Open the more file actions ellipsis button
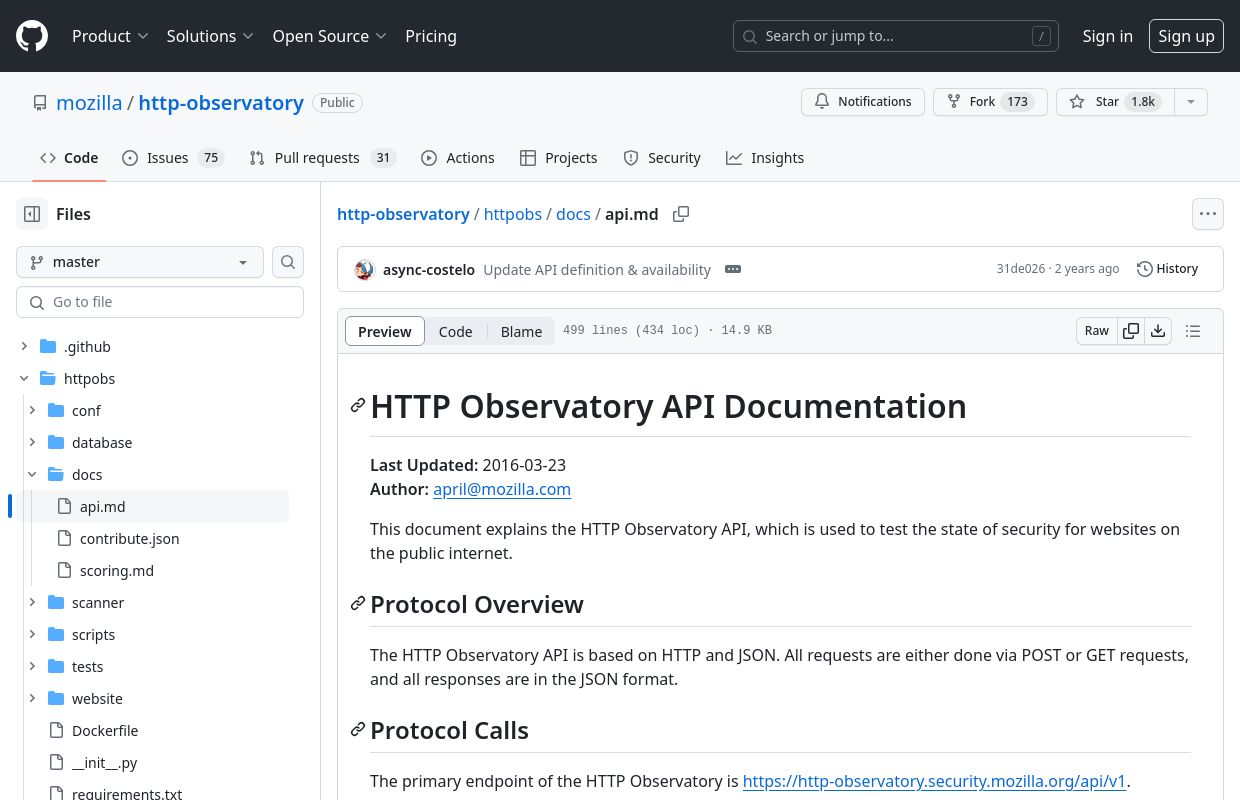Viewport: 1240px width, 800px height. (x=1208, y=214)
